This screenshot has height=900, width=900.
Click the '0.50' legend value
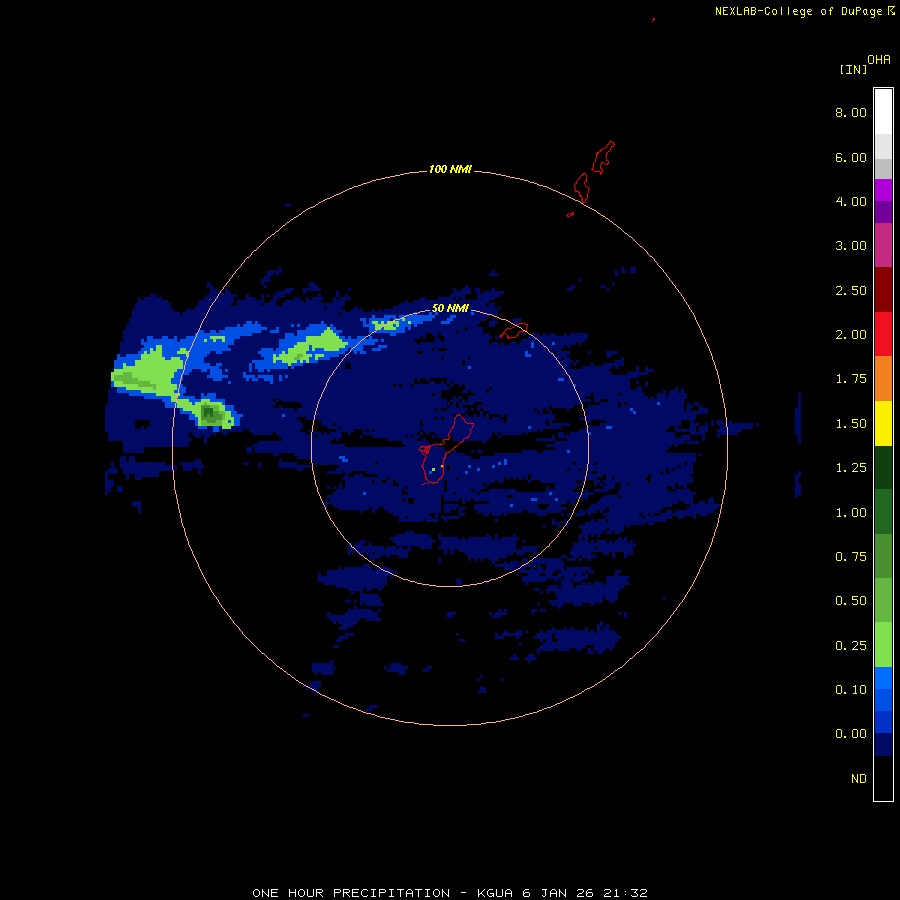[851, 601]
